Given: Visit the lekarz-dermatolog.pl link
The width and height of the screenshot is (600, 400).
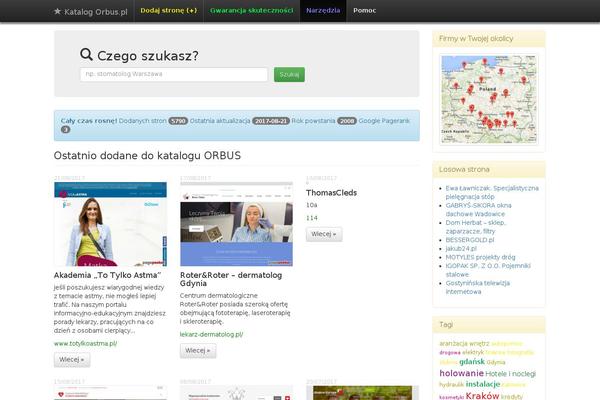Looking at the screenshot, I should [x=211, y=335].
